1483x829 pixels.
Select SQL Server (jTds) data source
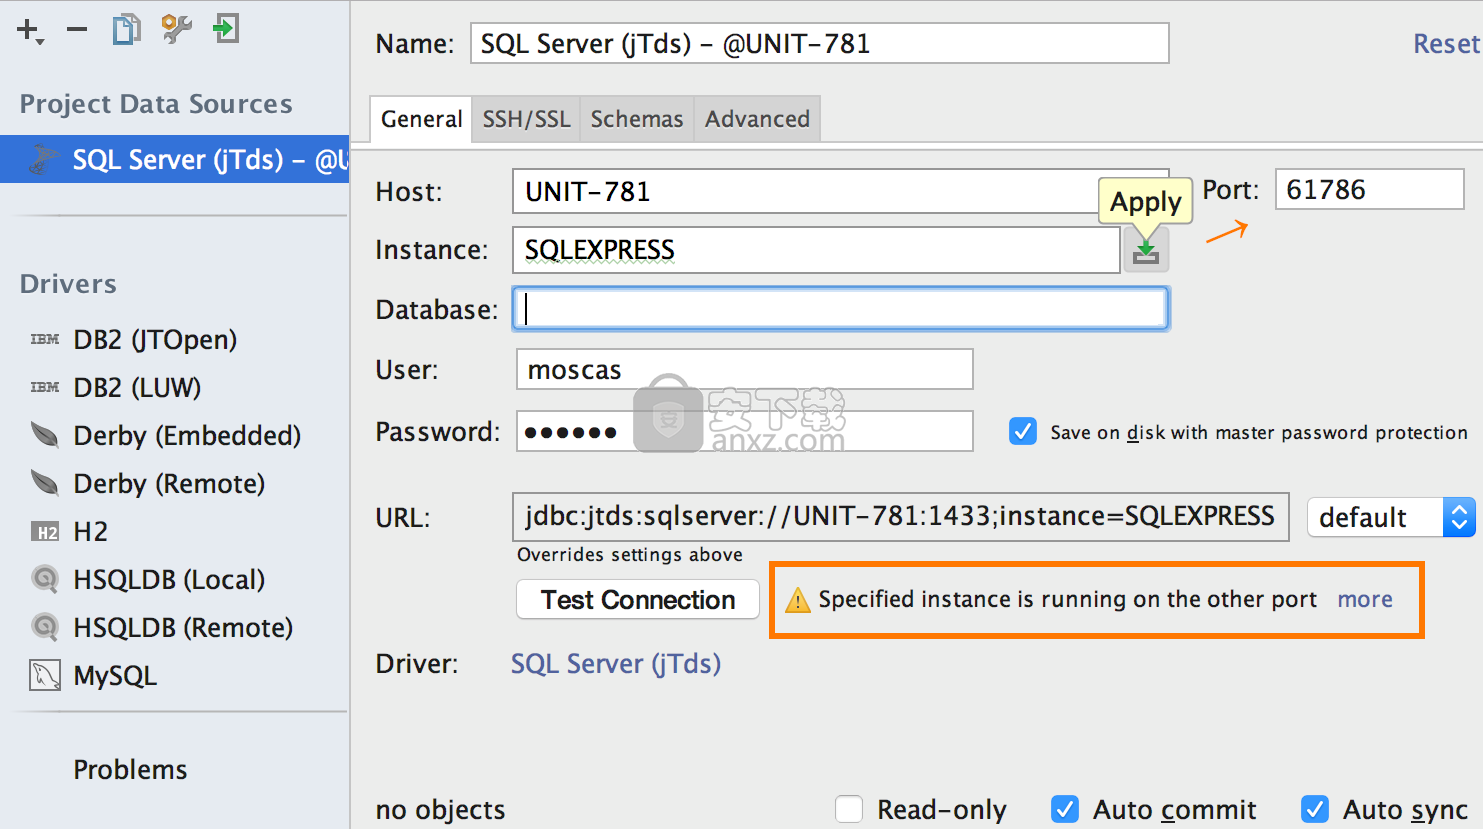[x=175, y=160]
